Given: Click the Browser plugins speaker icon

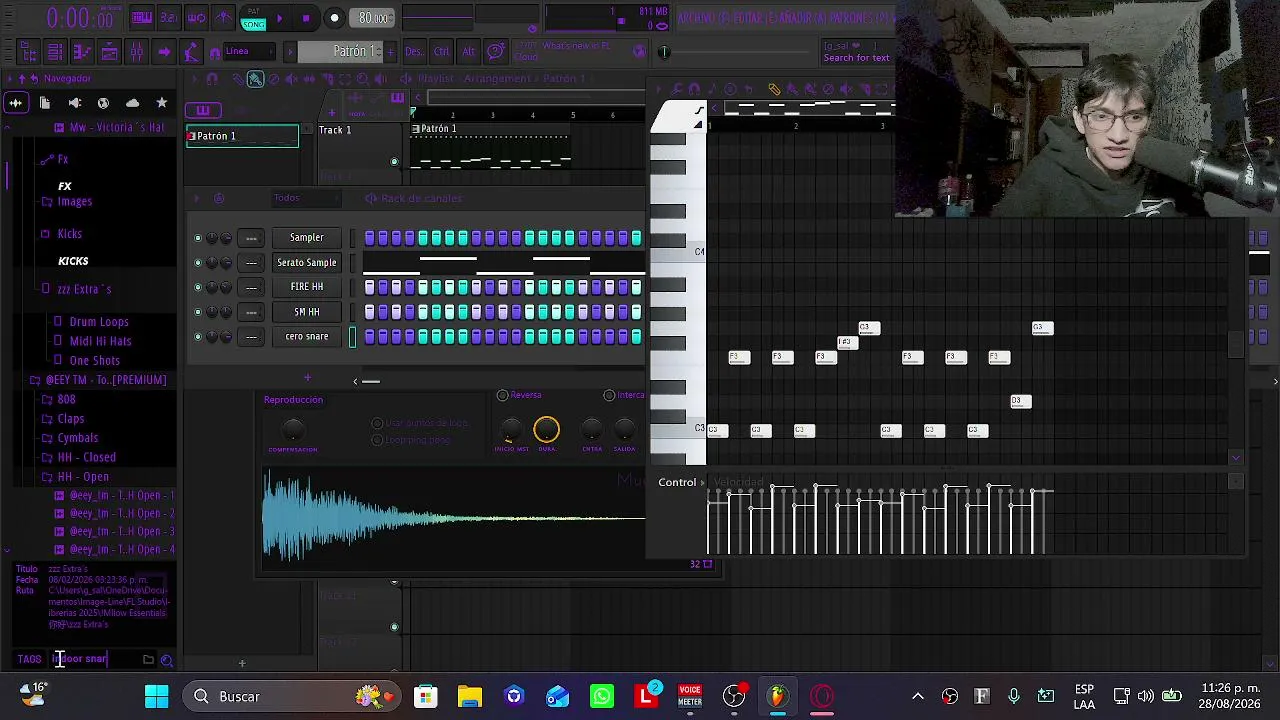Looking at the screenshot, I should point(74,103).
